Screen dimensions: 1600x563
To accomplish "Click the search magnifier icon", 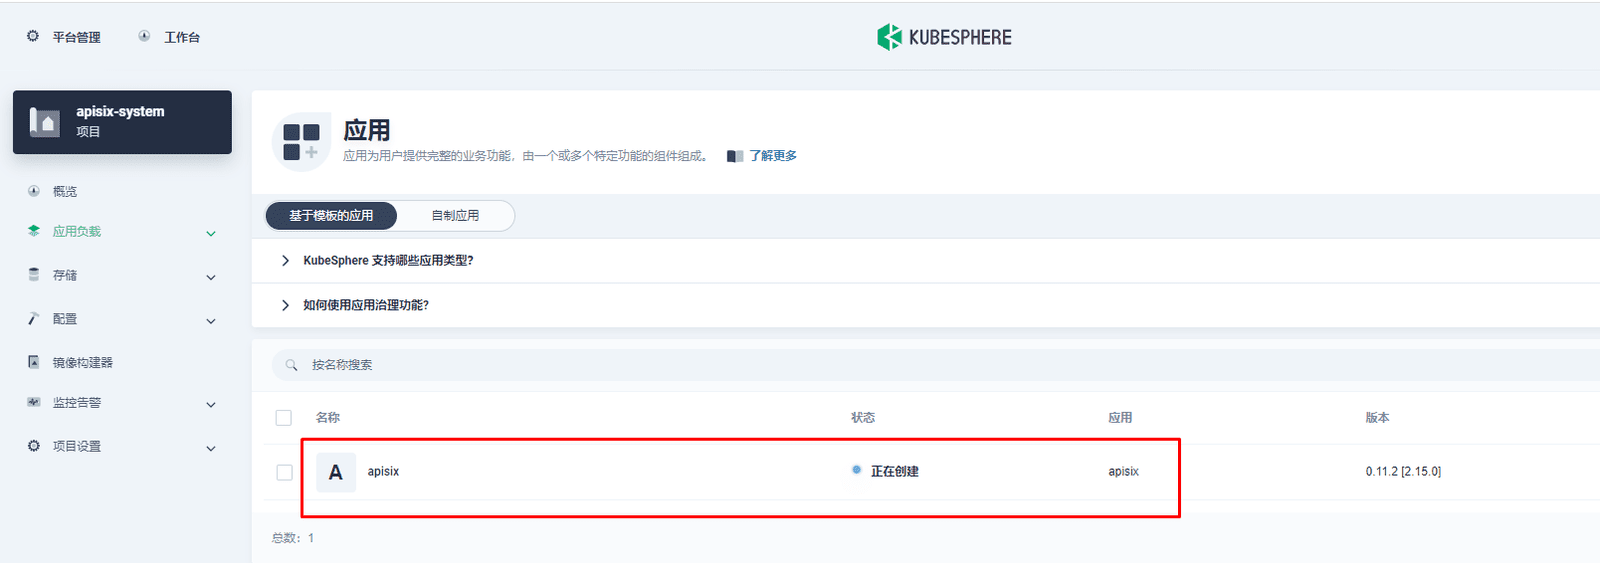I will [x=292, y=365].
